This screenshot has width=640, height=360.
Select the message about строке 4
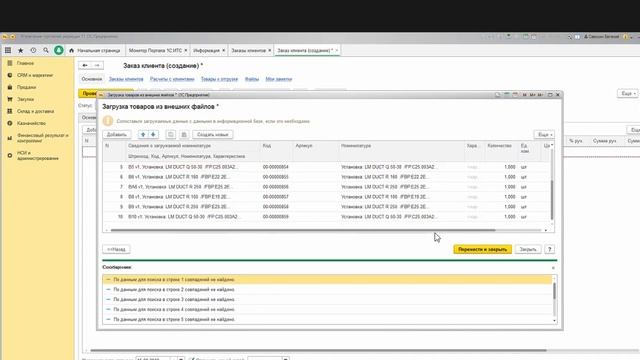coord(327,309)
